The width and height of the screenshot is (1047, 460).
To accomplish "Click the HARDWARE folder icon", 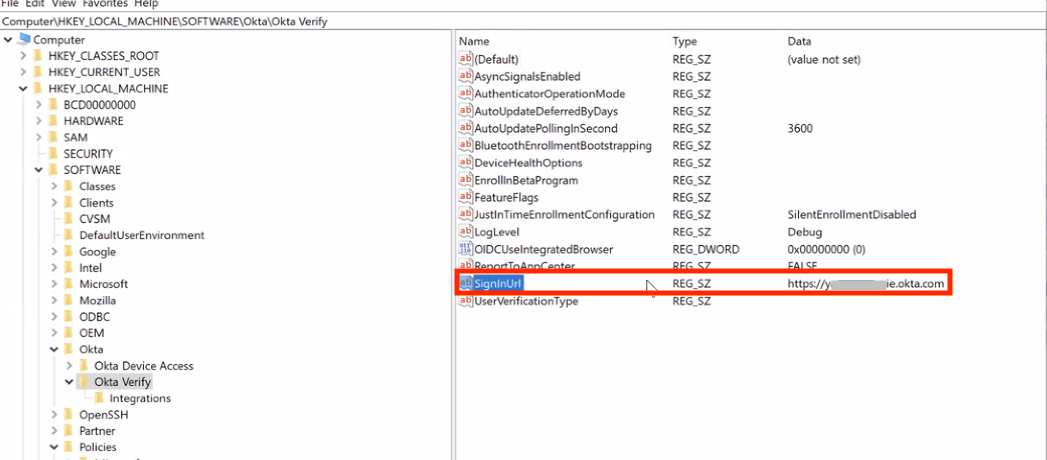I will (54, 121).
